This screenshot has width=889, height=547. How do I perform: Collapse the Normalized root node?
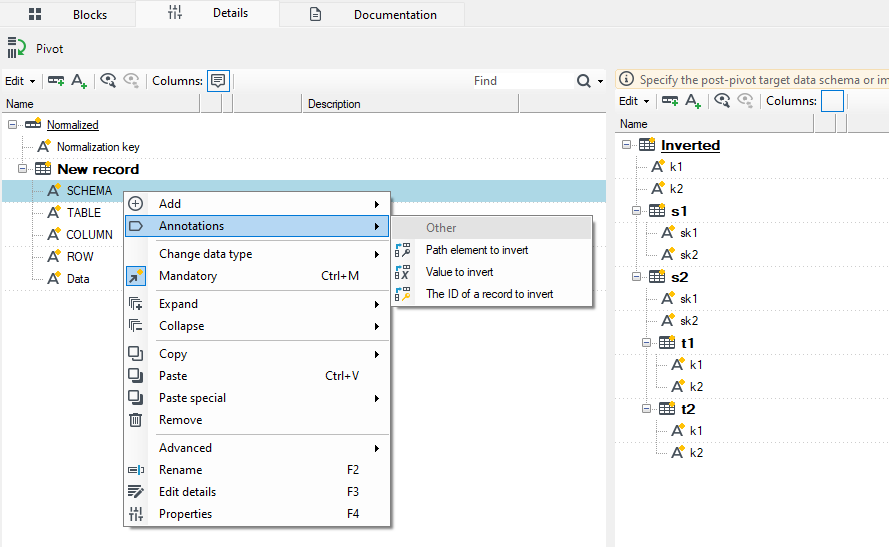click(x=12, y=125)
